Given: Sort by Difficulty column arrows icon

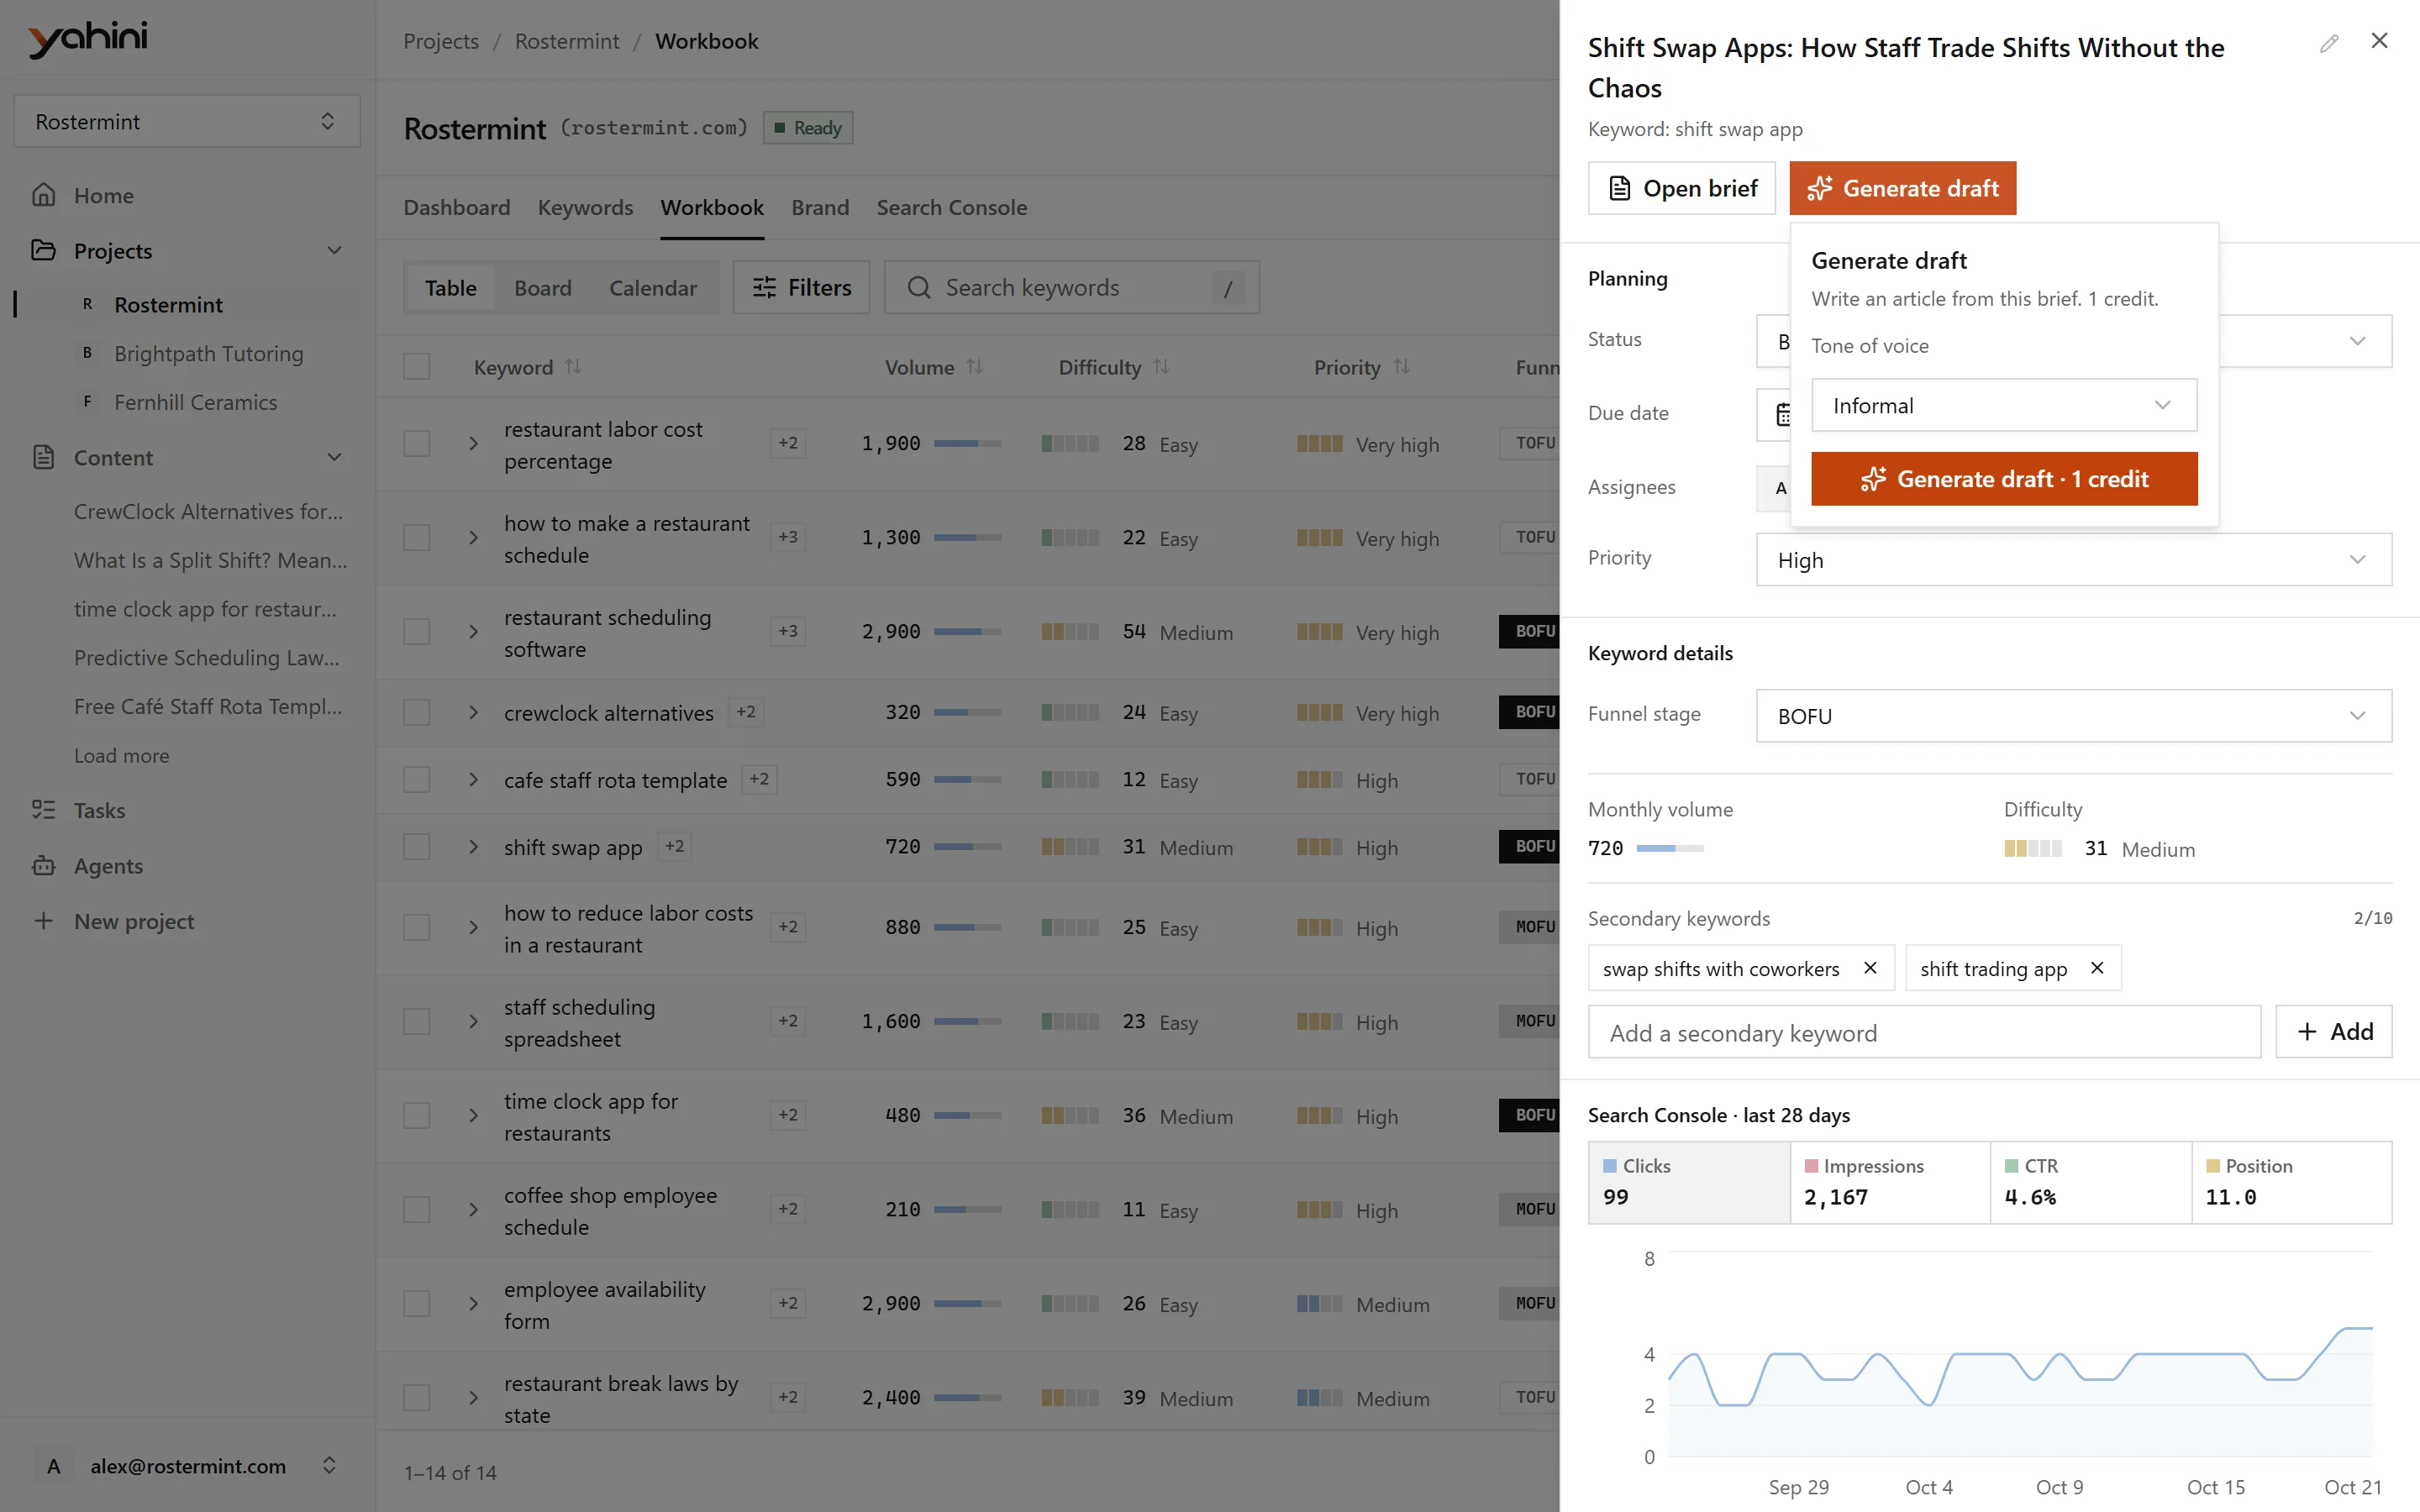Looking at the screenshot, I should click(x=1161, y=367).
